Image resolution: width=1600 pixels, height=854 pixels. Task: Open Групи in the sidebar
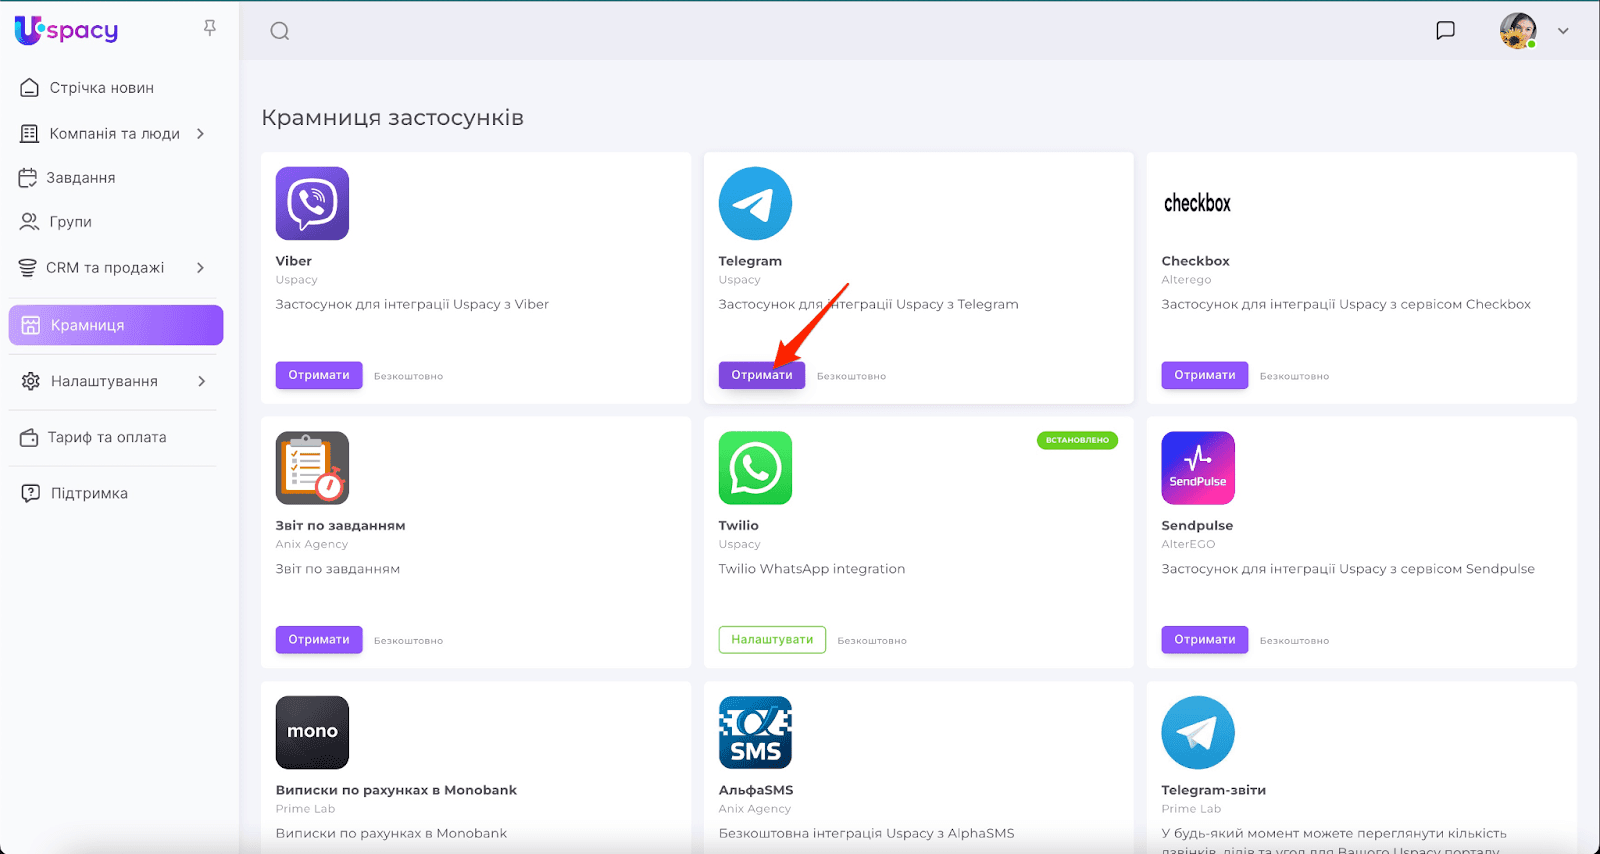(70, 222)
